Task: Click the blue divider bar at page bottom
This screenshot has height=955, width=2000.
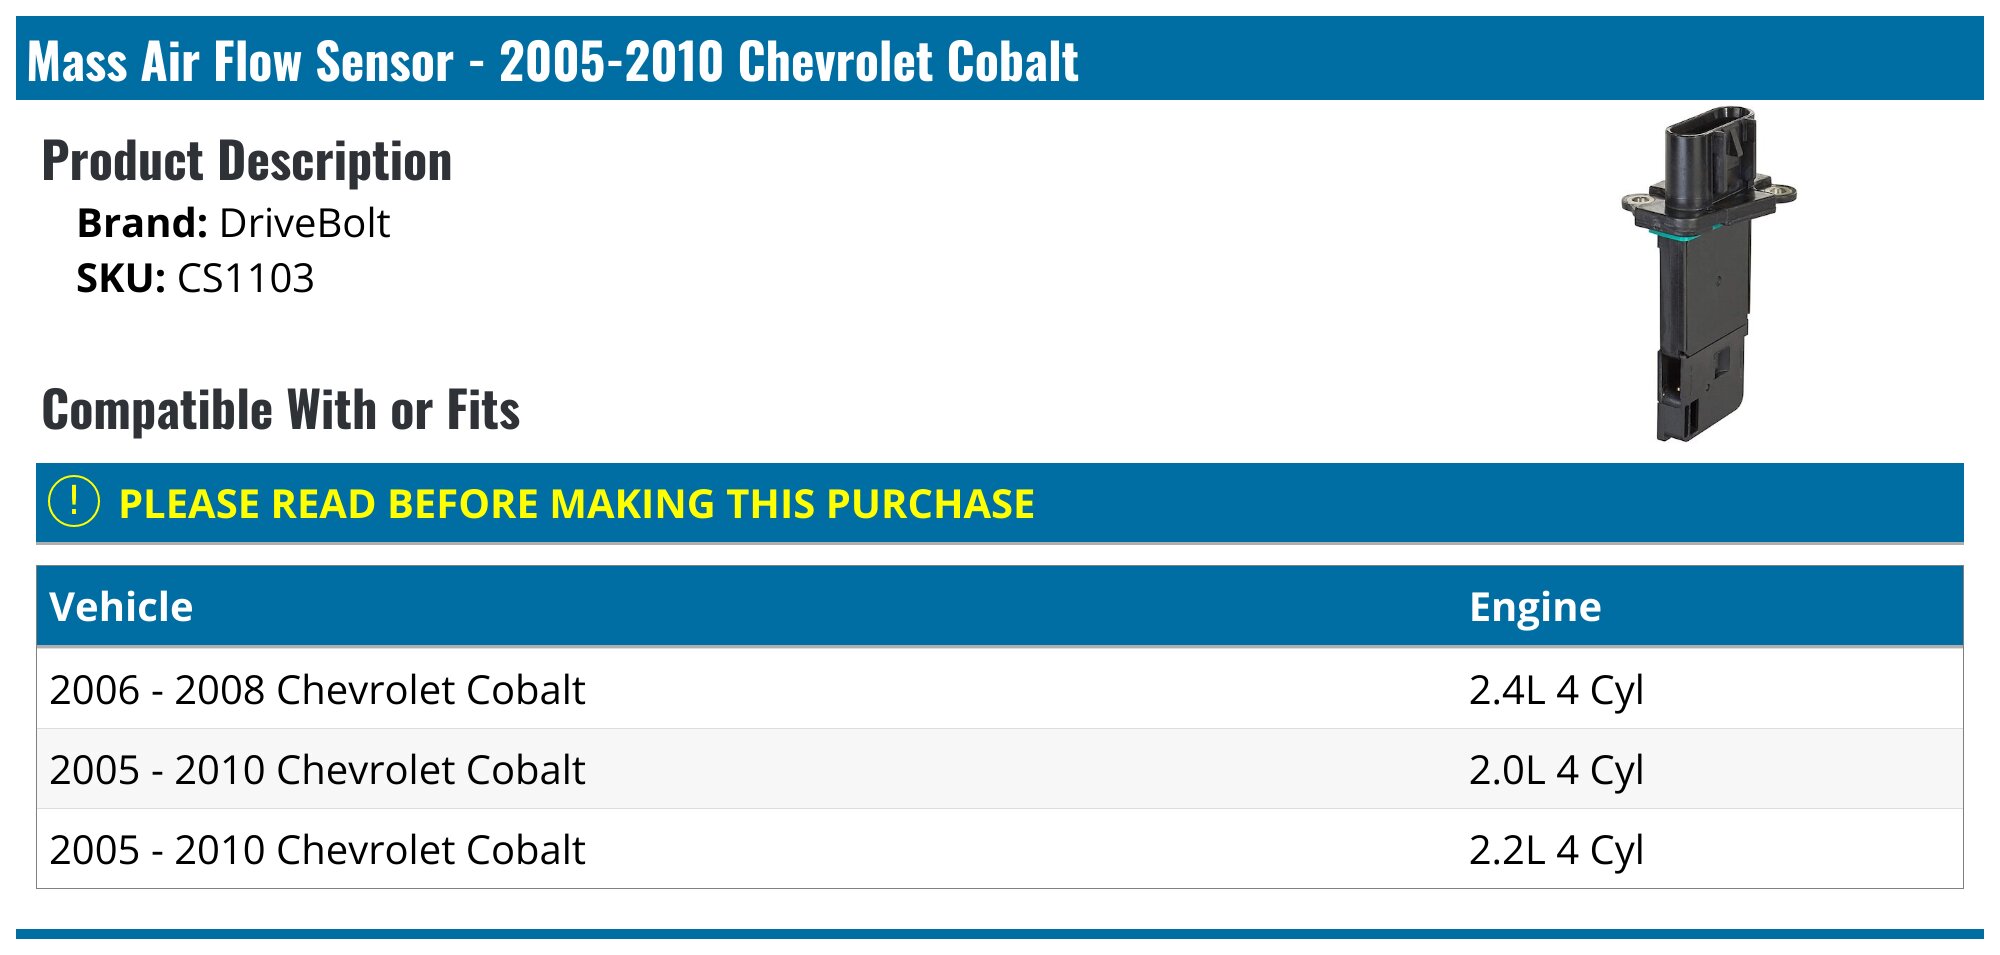Action: click(x=1000, y=934)
